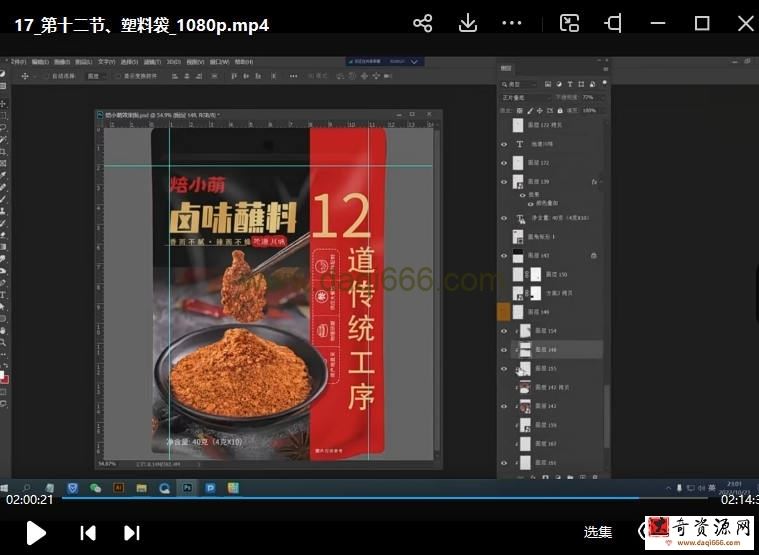Image resolution: width=759 pixels, height=555 pixels.
Task: Click lock position icon in Layers panel
Action: pos(540,111)
